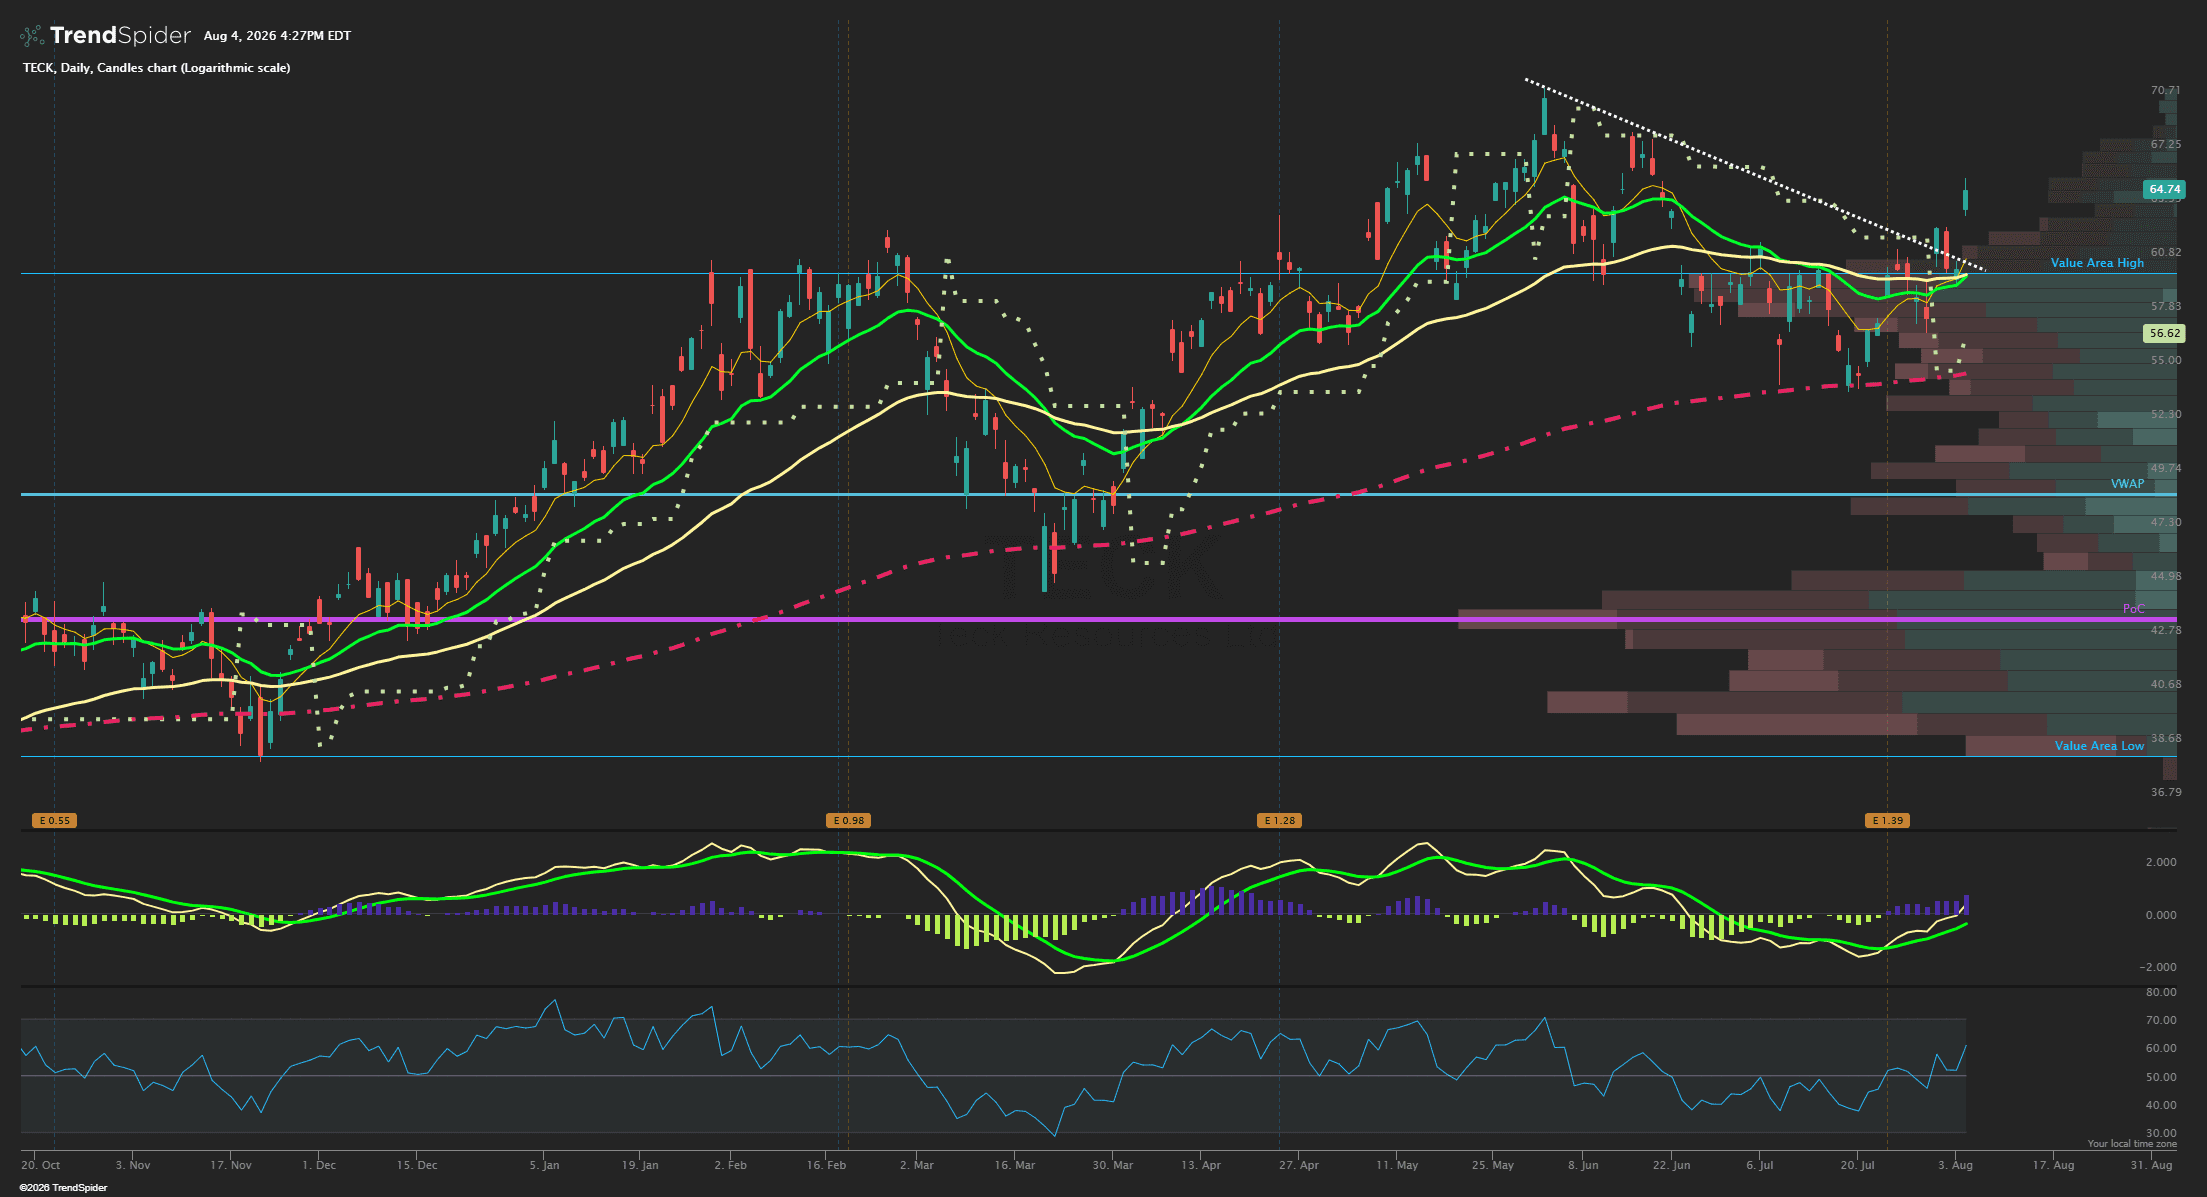Screen dimensions: 2207x1197
Task: Click the TrendSpider brand name
Action: (120, 36)
